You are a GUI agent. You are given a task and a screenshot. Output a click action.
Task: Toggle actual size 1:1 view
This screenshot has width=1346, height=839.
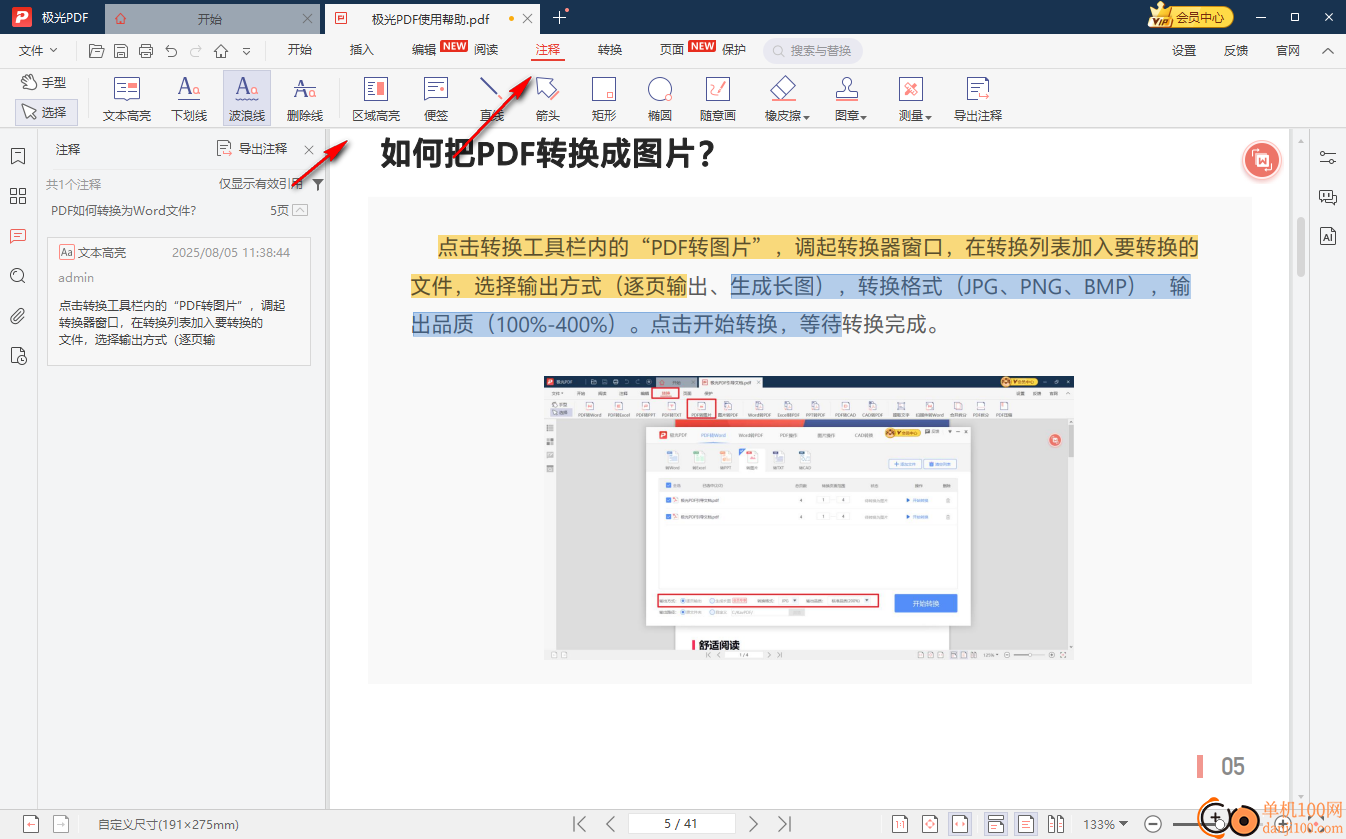[901, 824]
